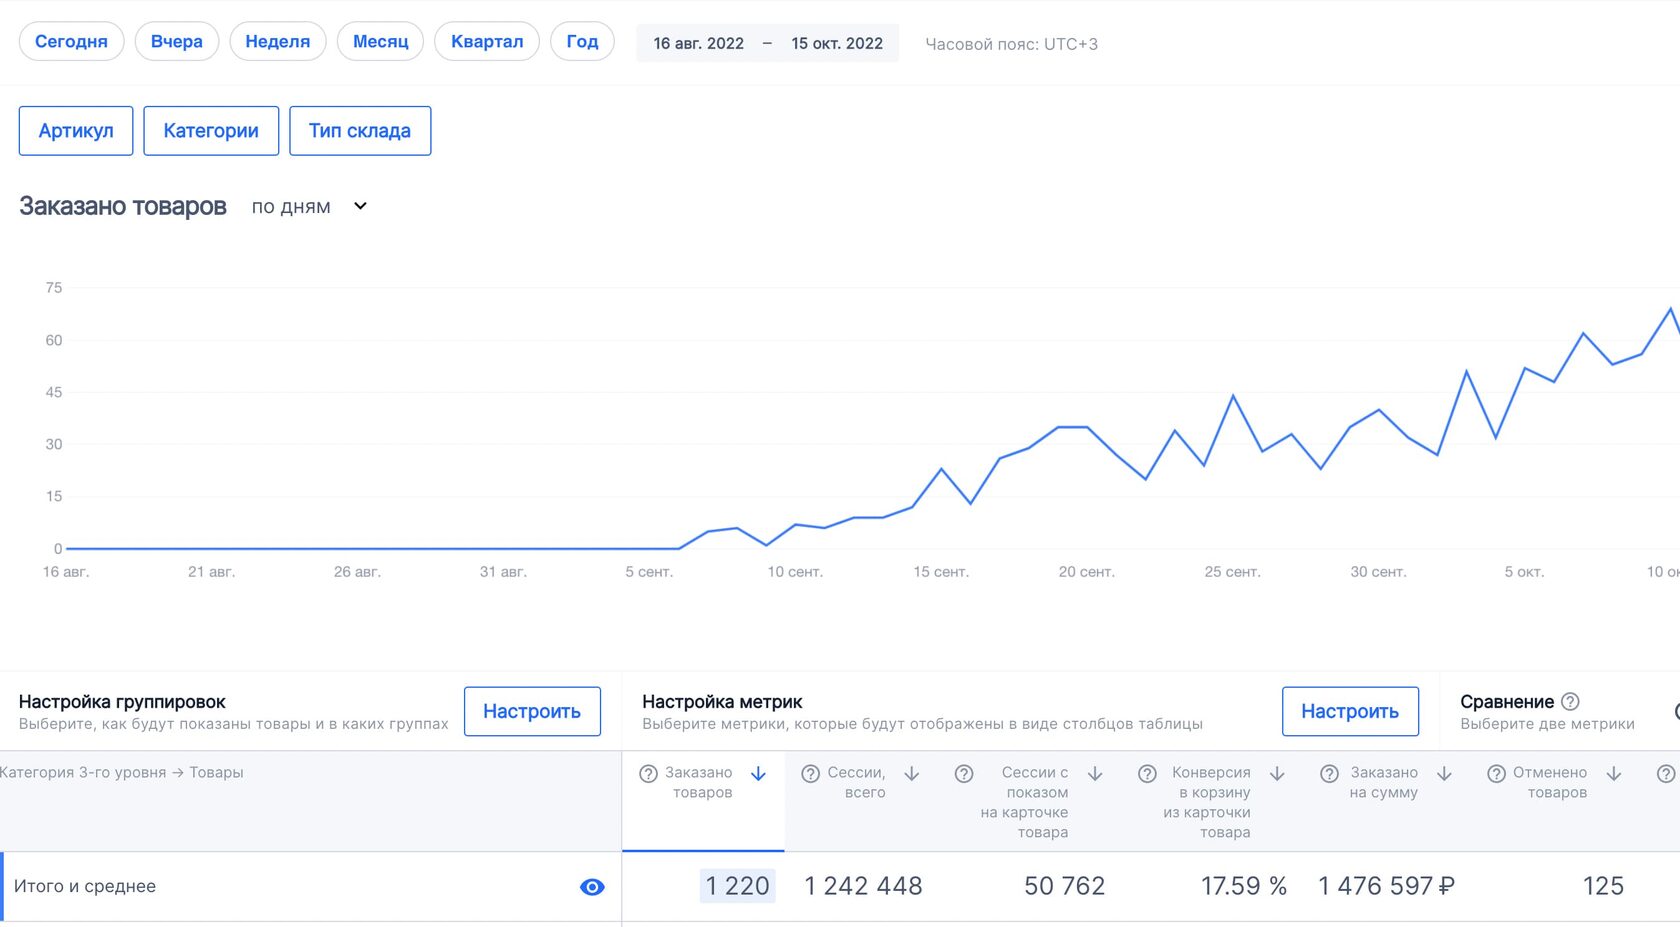Viewport: 1680px width, 927px height.
Task: Click help icon beside Заказано товаров column
Action: [x=648, y=773]
